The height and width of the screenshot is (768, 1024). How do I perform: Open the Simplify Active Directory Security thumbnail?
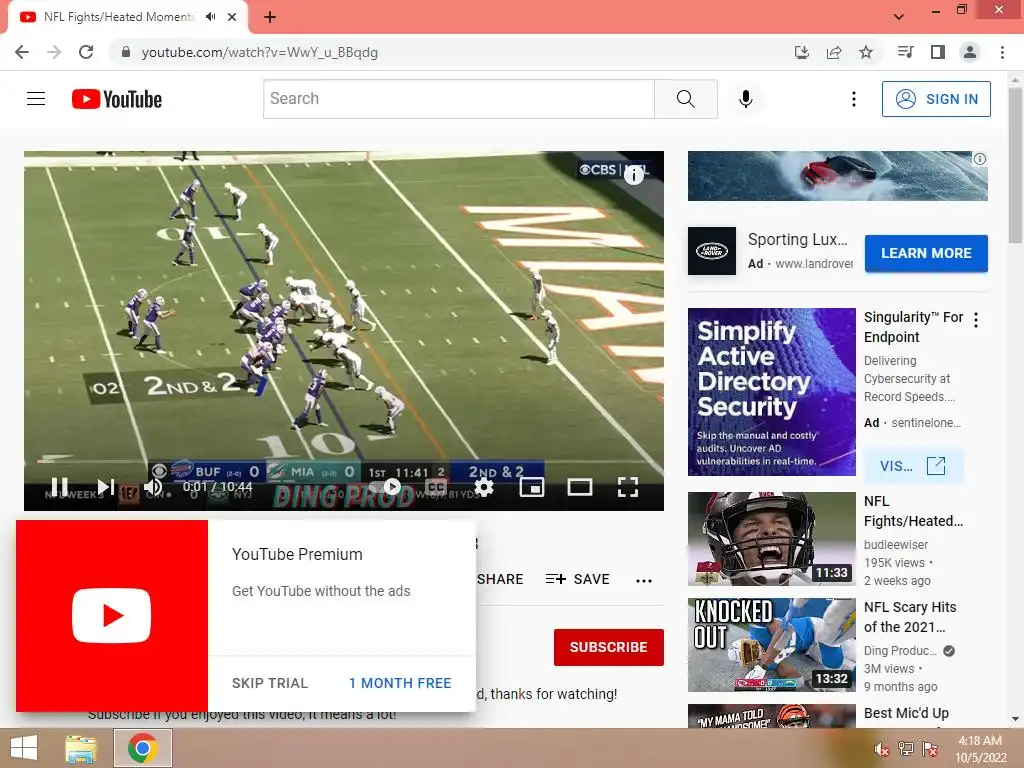(x=772, y=392)
